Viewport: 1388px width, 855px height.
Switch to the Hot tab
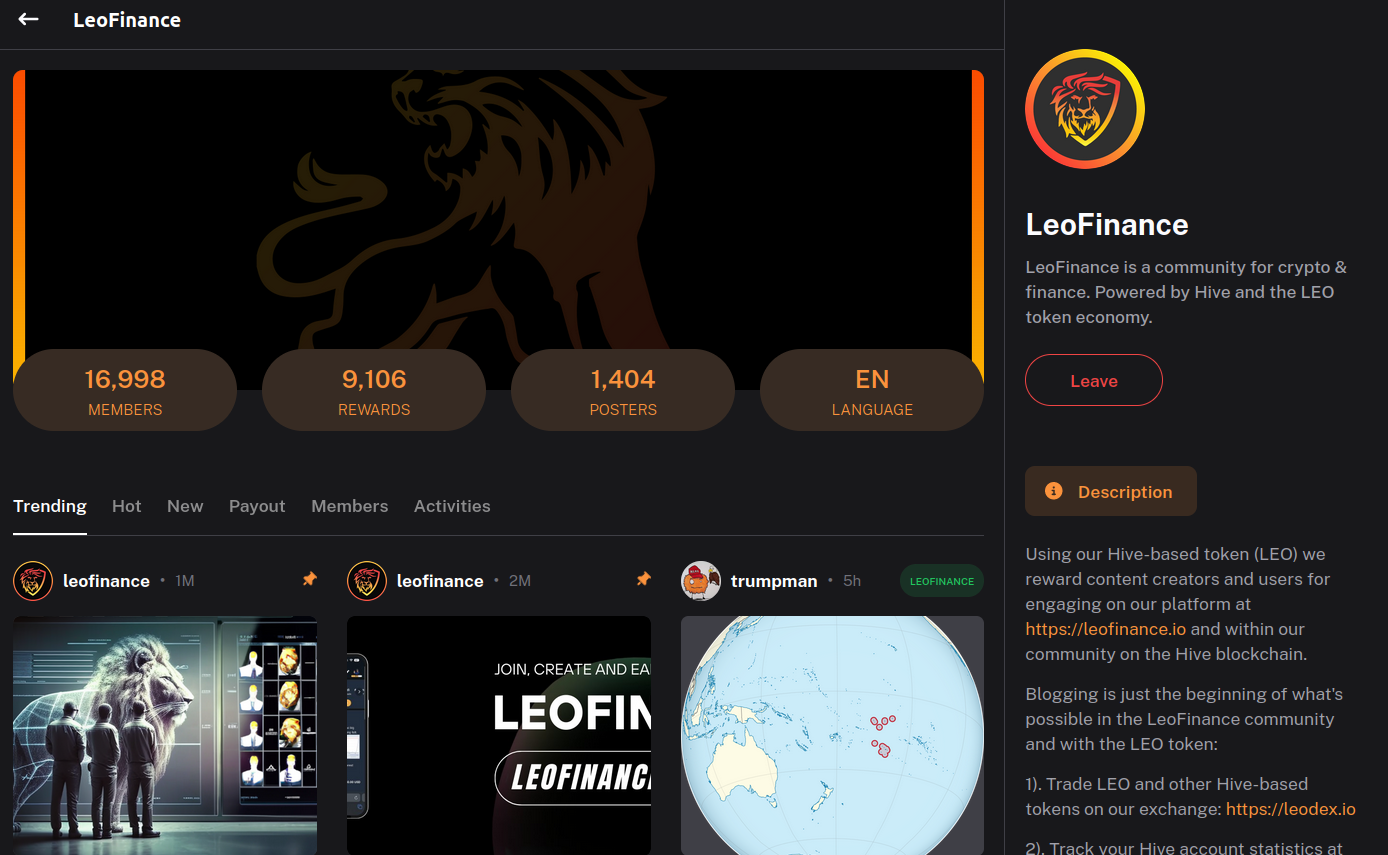coord(126,506)
